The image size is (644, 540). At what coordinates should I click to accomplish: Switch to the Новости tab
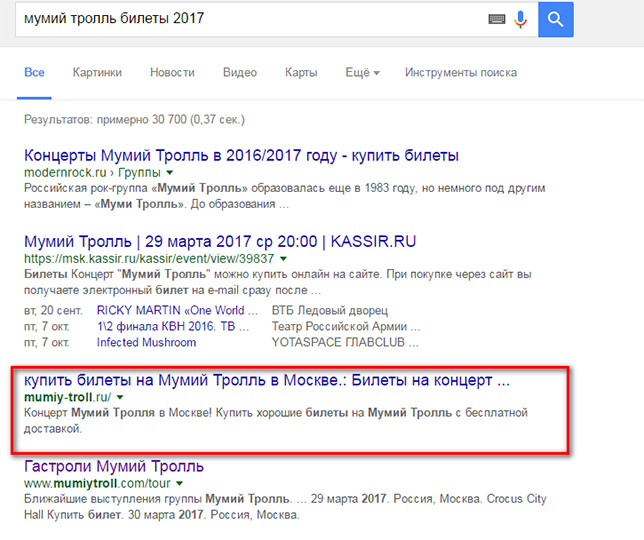(172, 73)
